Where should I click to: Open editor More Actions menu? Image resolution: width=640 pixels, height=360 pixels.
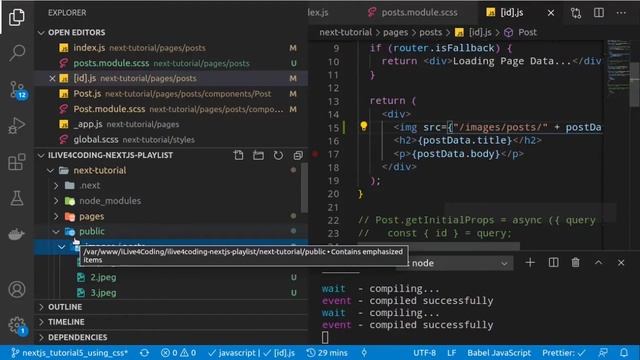621,13
